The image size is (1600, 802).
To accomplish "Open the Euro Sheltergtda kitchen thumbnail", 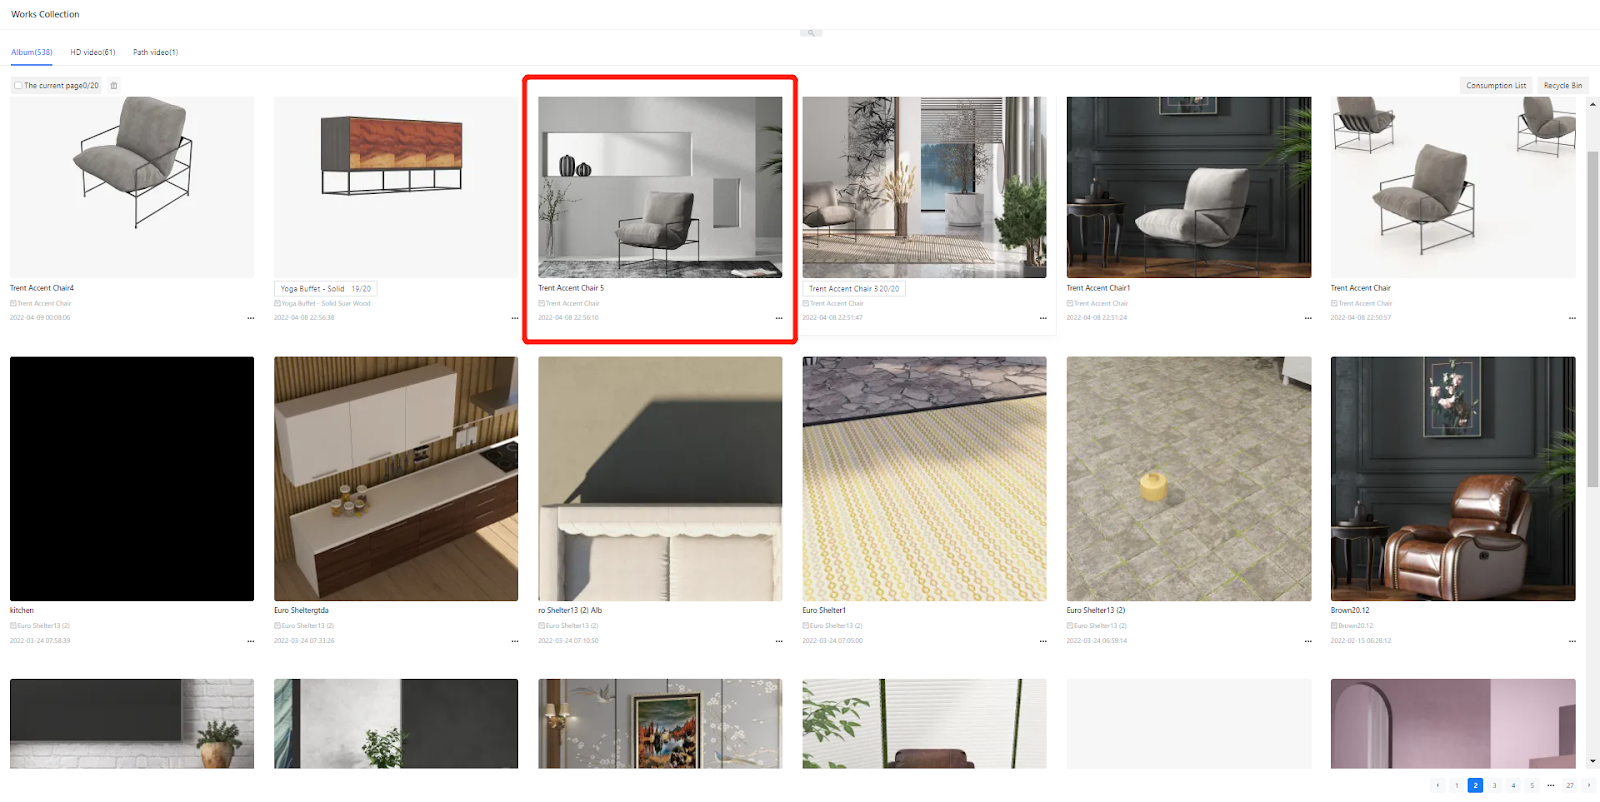I will point(396,478).
